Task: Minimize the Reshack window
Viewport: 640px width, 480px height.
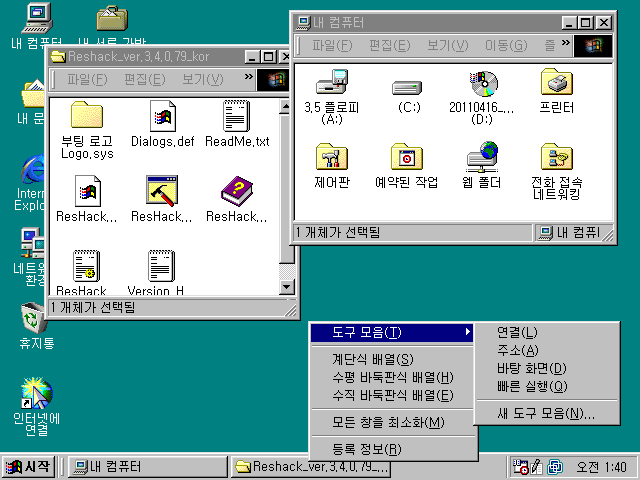Action: click(x=252, y=57)
